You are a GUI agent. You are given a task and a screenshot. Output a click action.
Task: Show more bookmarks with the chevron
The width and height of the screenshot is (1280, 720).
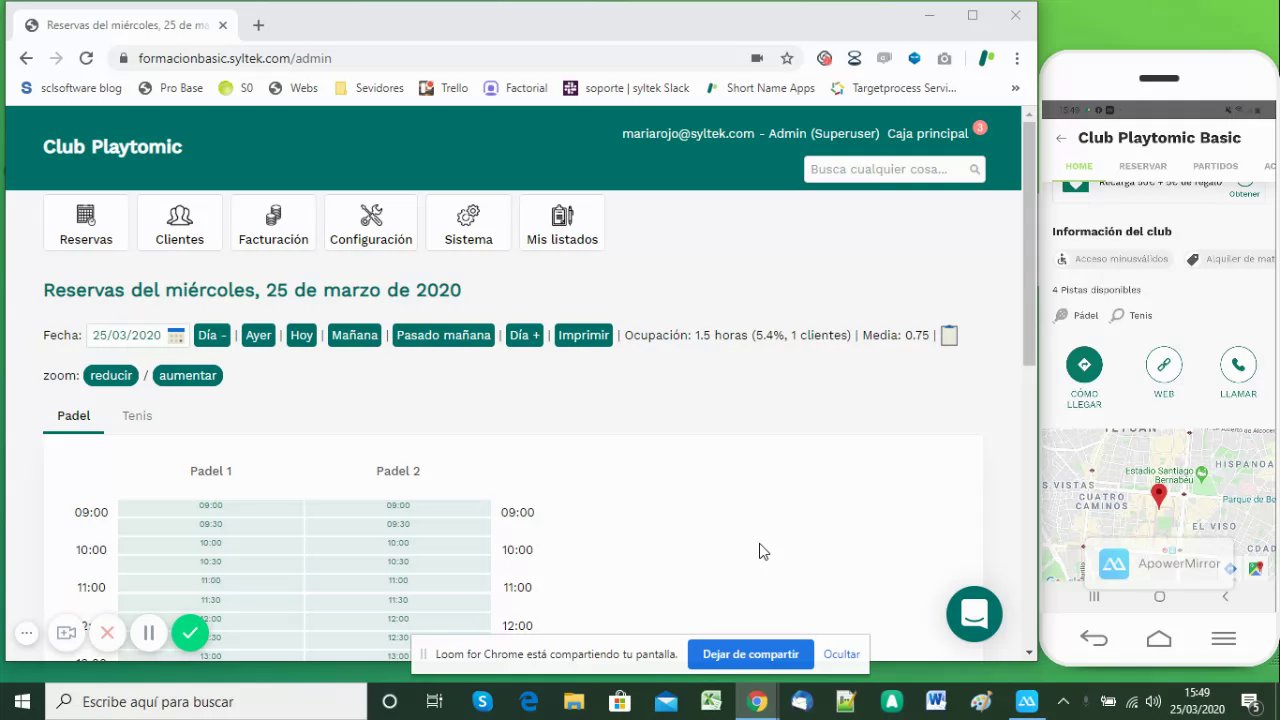click(1015, 88)
